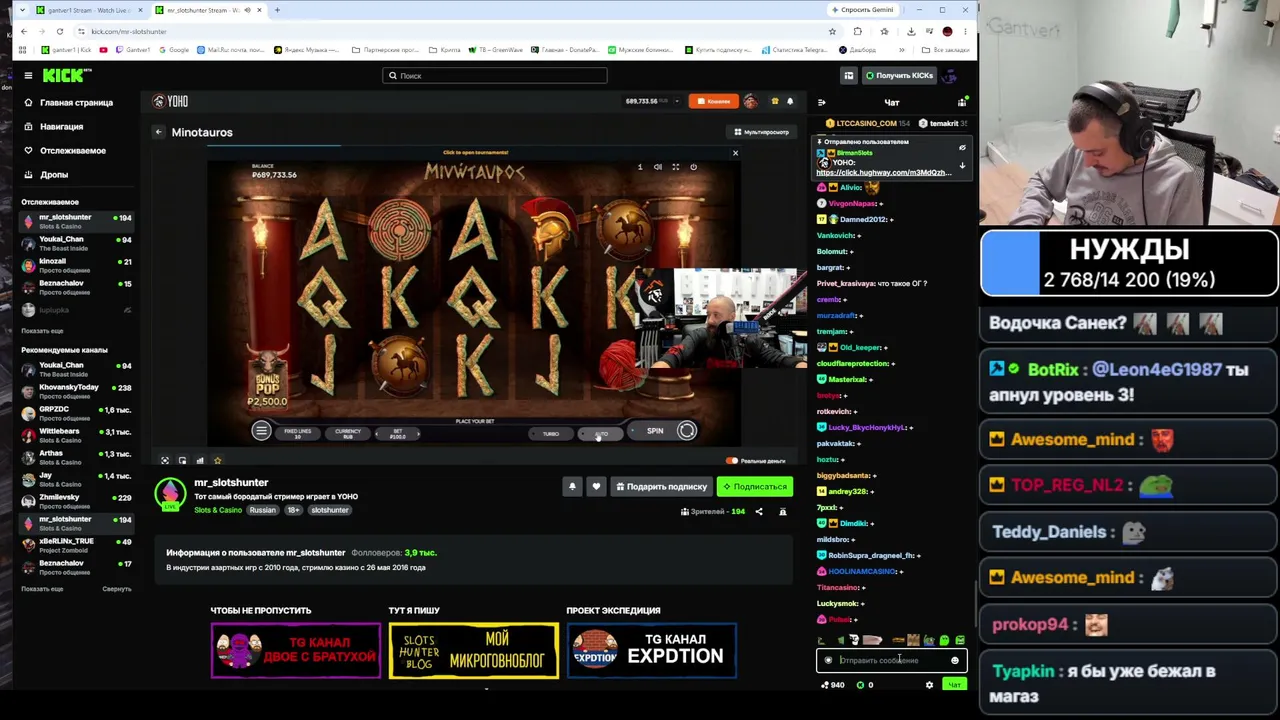Viewport: 1280px width, 720px height.
Task: Open the YOHO balance currency dropdown
Action: [677, 101]
